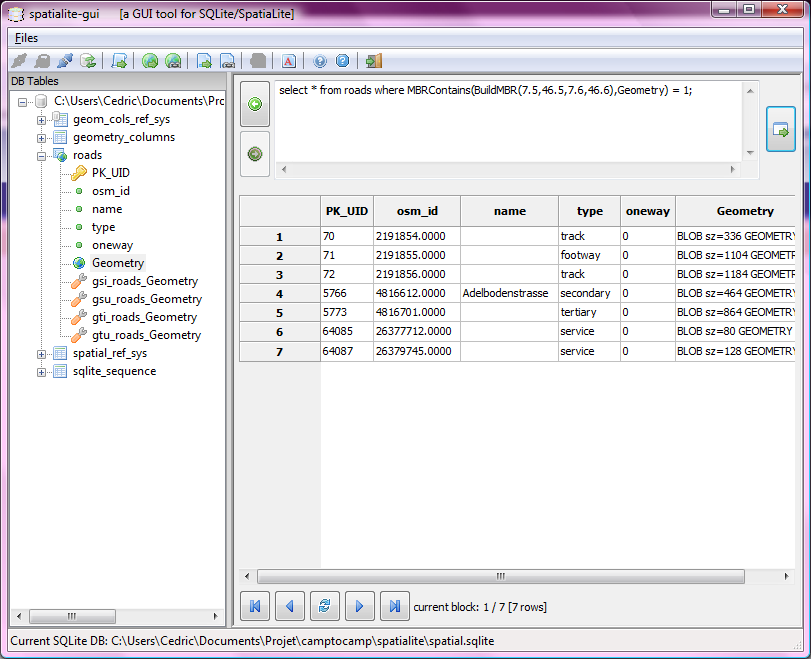Click the first blue help question-mark icon

320,61
